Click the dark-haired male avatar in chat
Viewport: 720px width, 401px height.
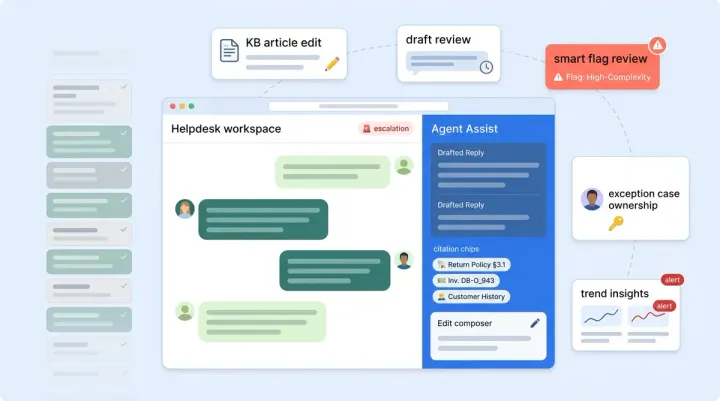[404, 260]
